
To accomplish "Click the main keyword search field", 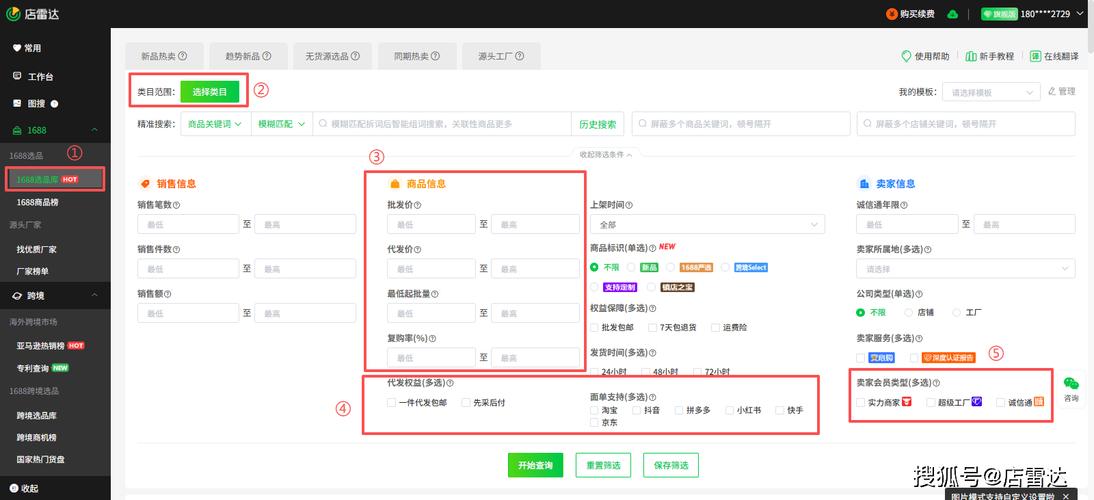I will pyautogui.click(x=441, y=123).
